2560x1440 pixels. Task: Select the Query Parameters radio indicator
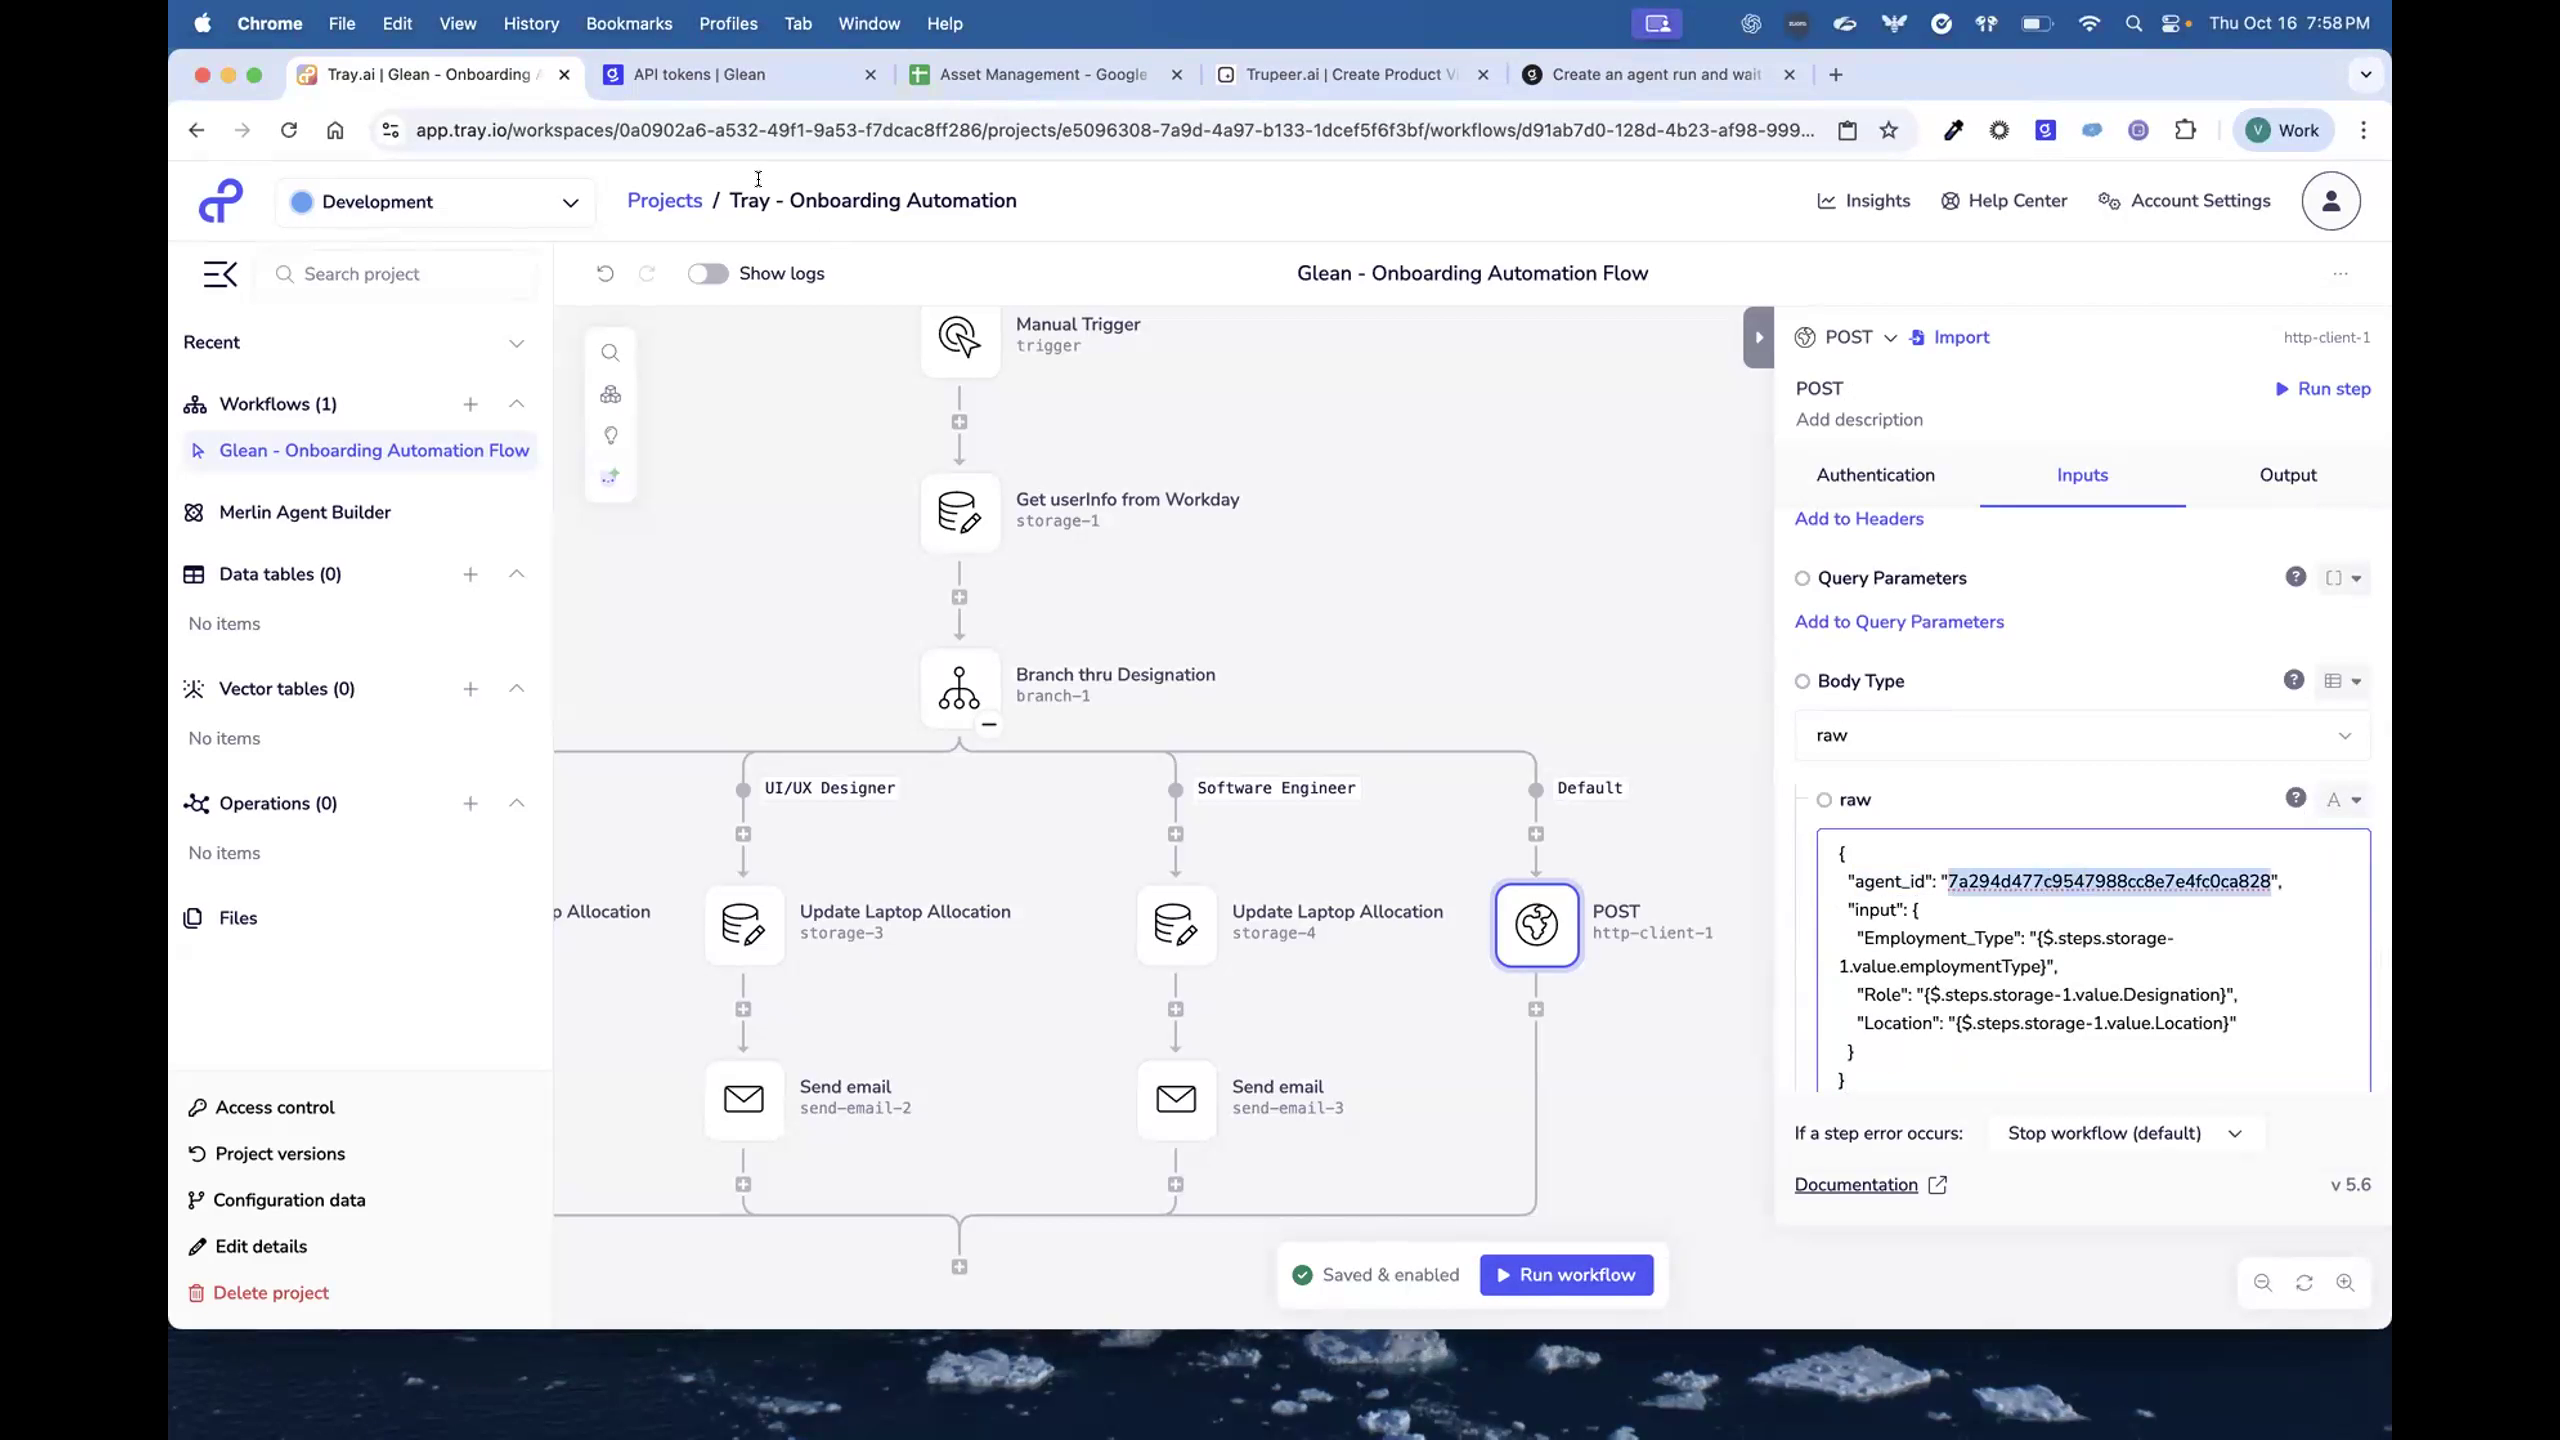click(1802, 578)
